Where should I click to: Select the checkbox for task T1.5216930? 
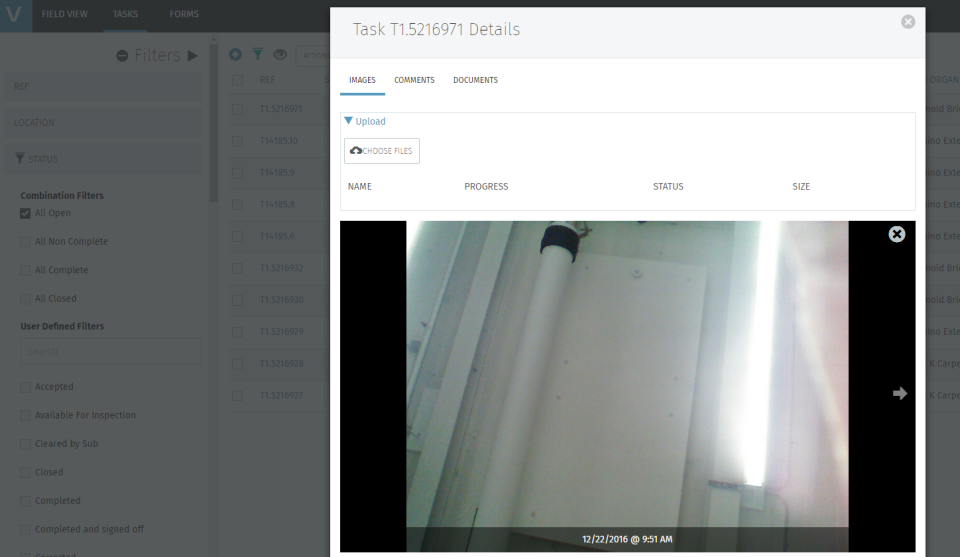click(238, 300)
